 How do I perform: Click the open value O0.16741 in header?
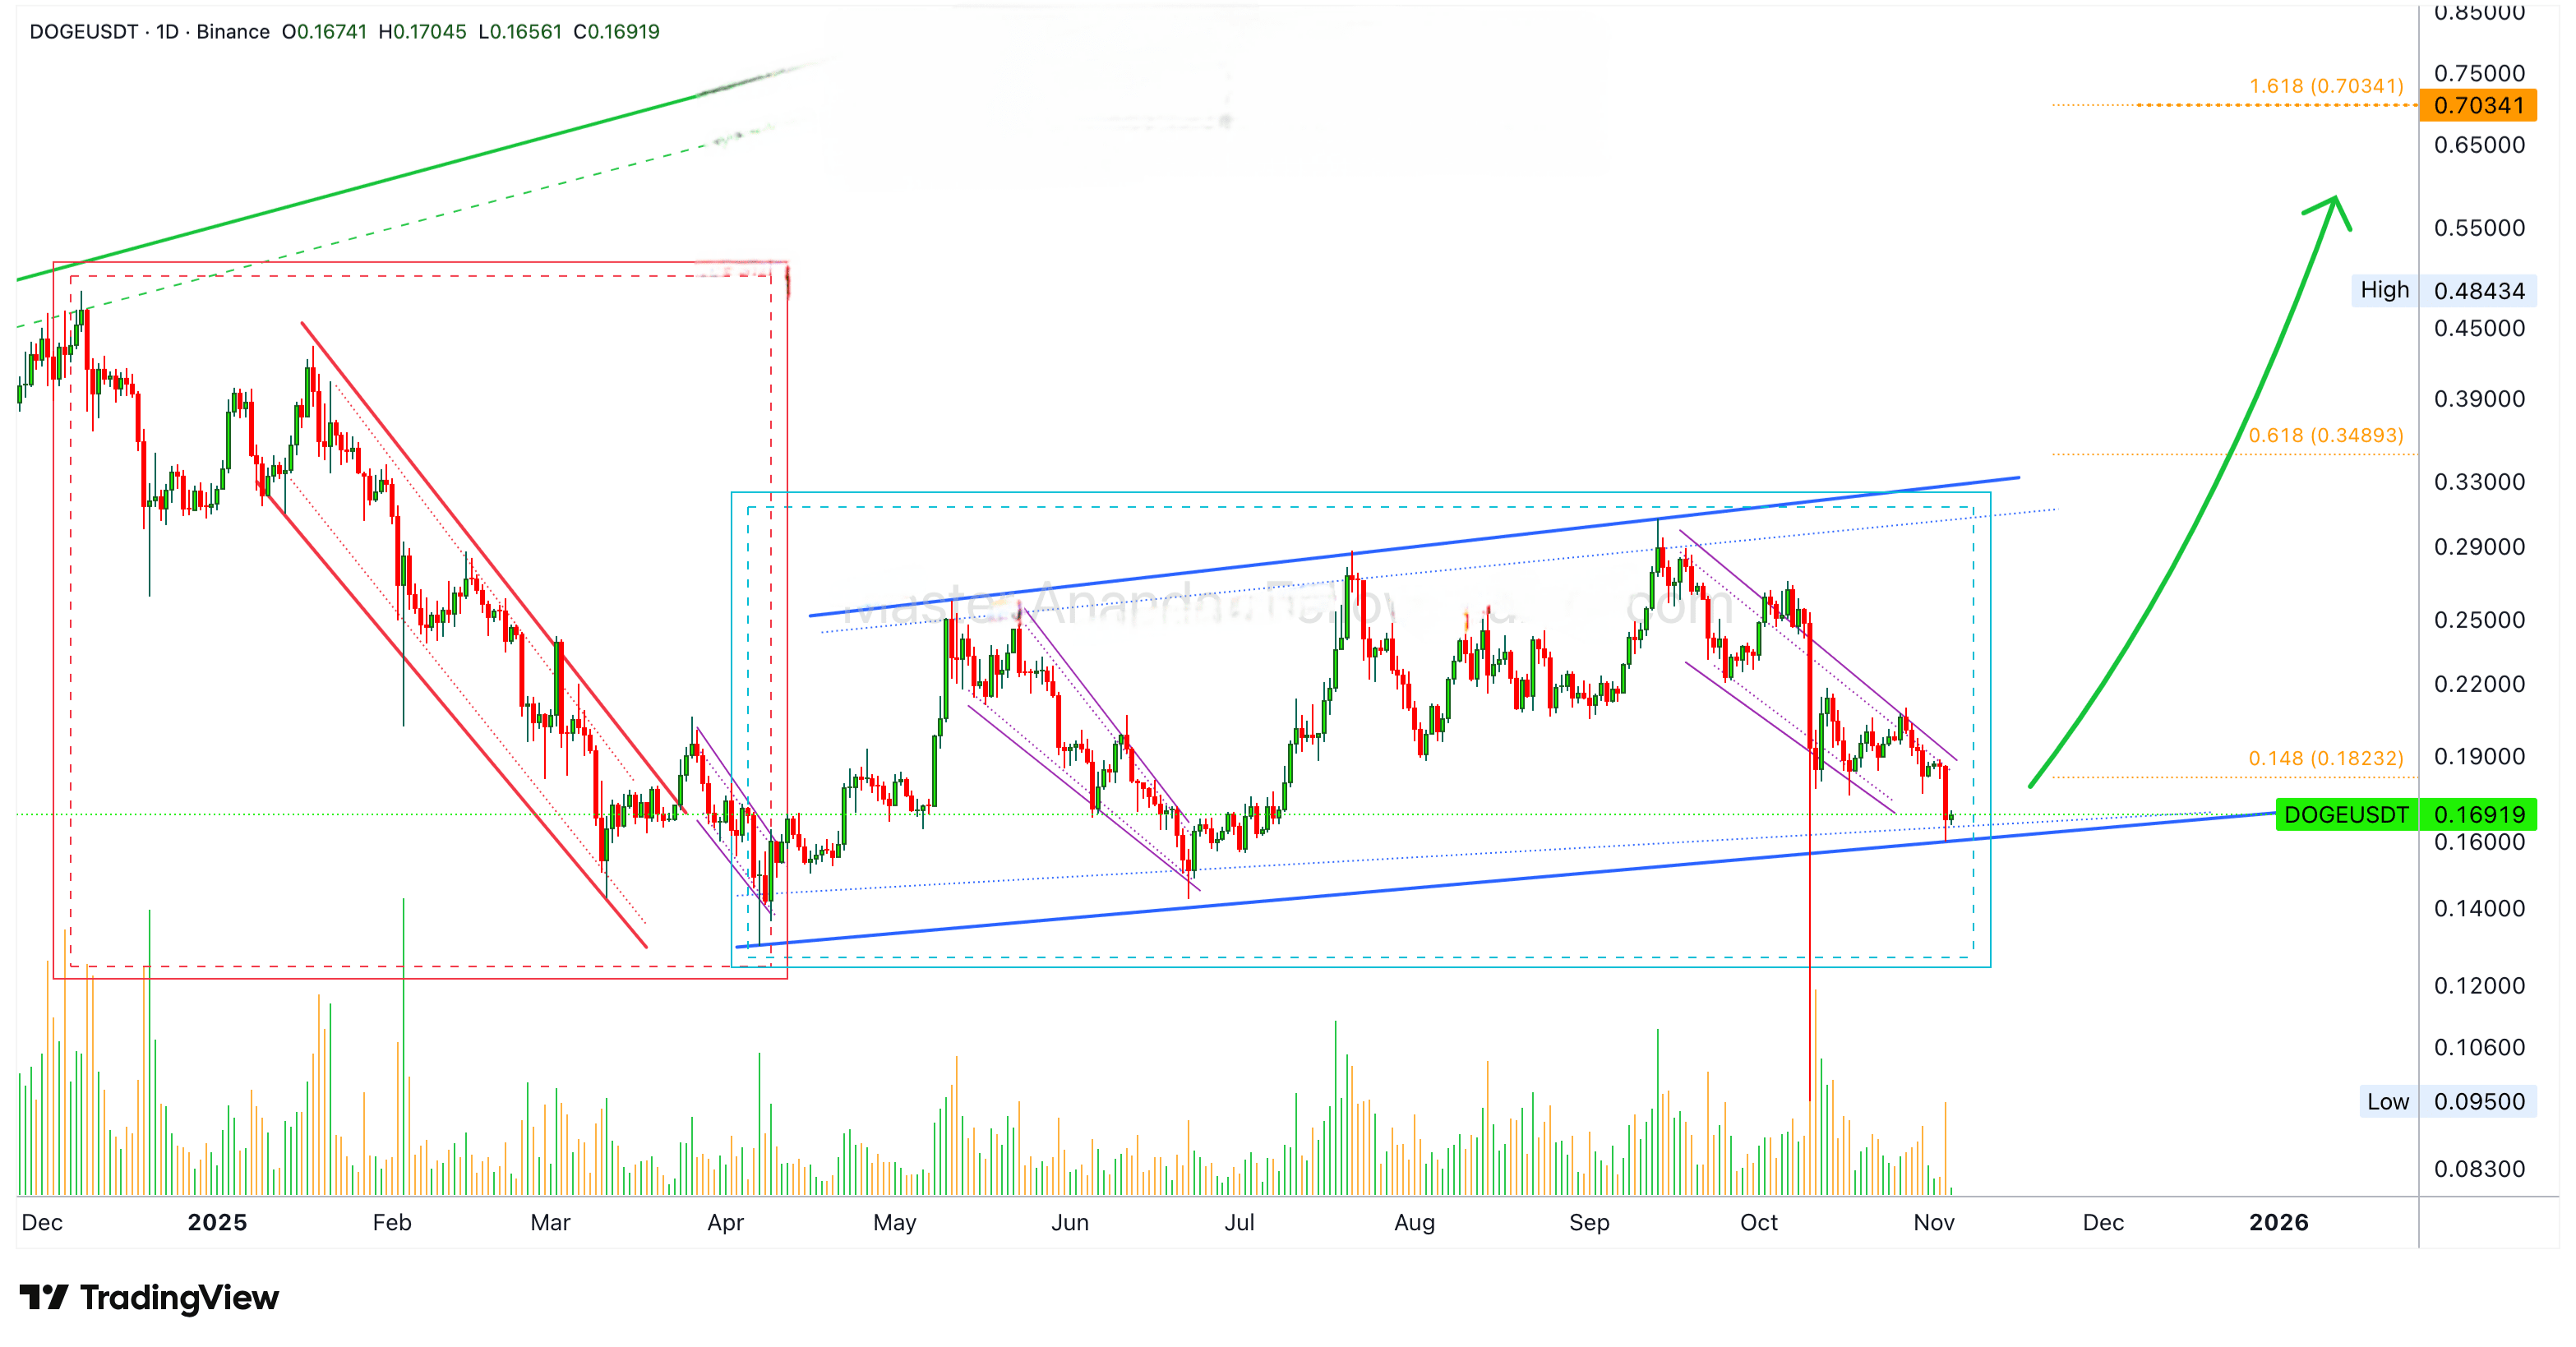click(x=324, y=31)
